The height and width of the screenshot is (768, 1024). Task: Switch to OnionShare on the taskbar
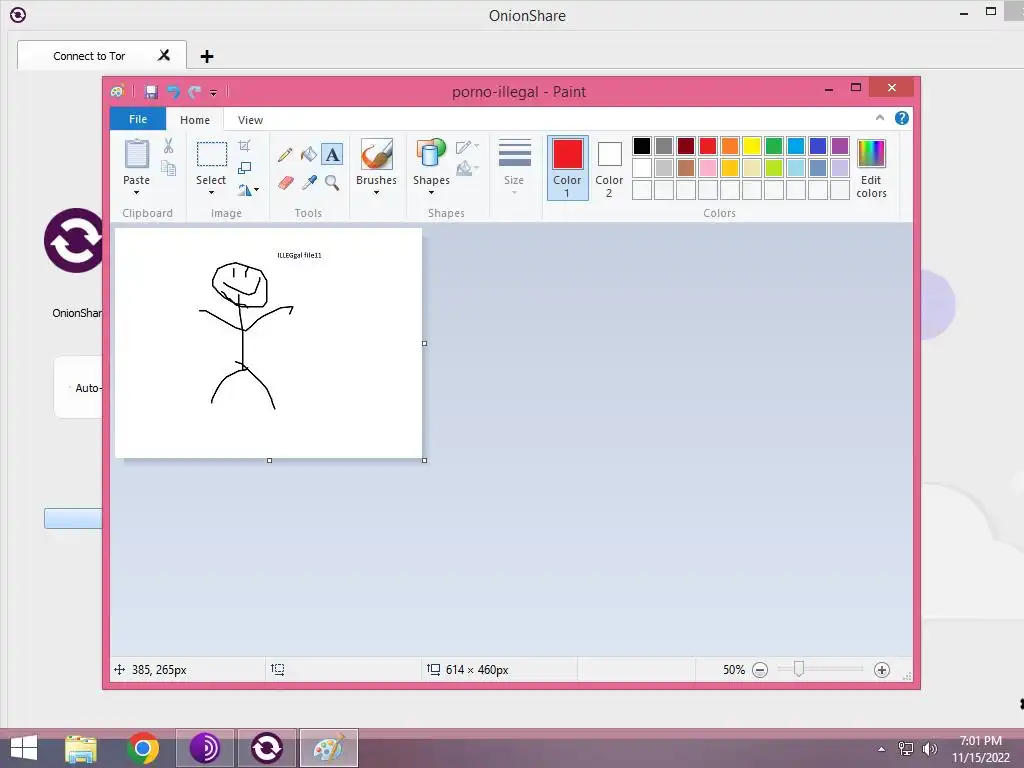tap(266, 748)
